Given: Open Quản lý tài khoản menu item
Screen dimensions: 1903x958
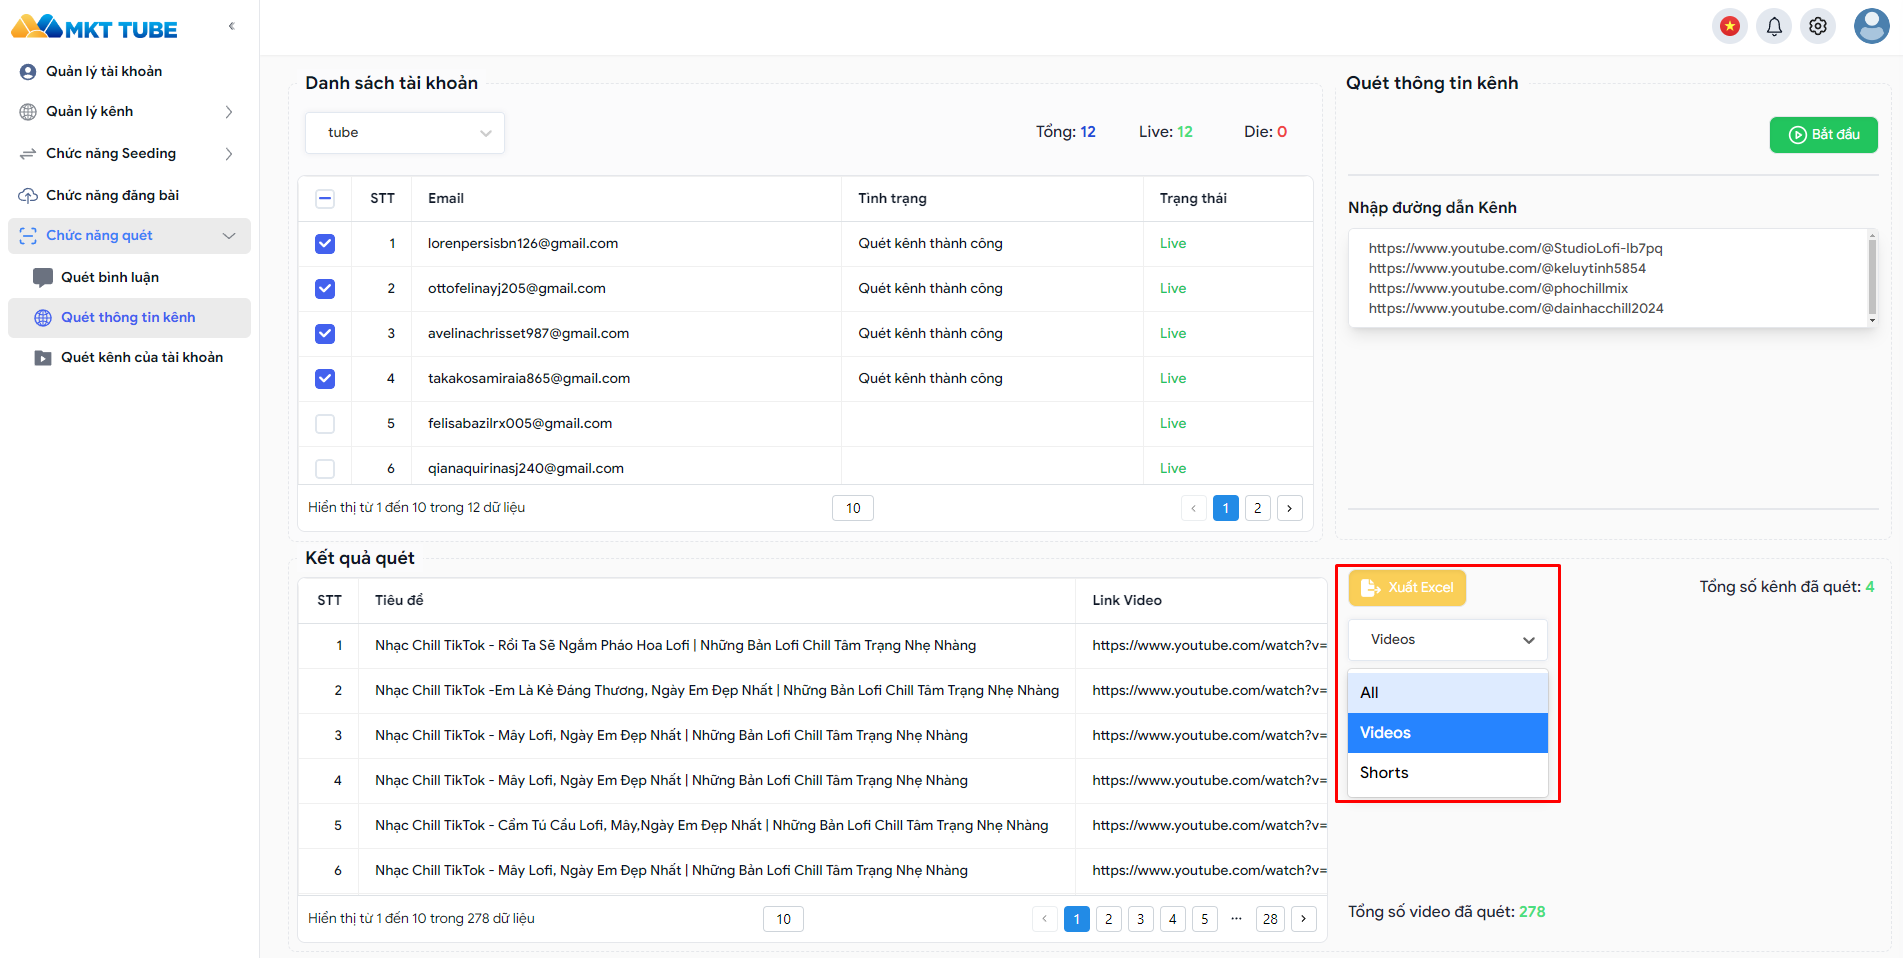Looking at the screenshot, I should tap(129, 72).
